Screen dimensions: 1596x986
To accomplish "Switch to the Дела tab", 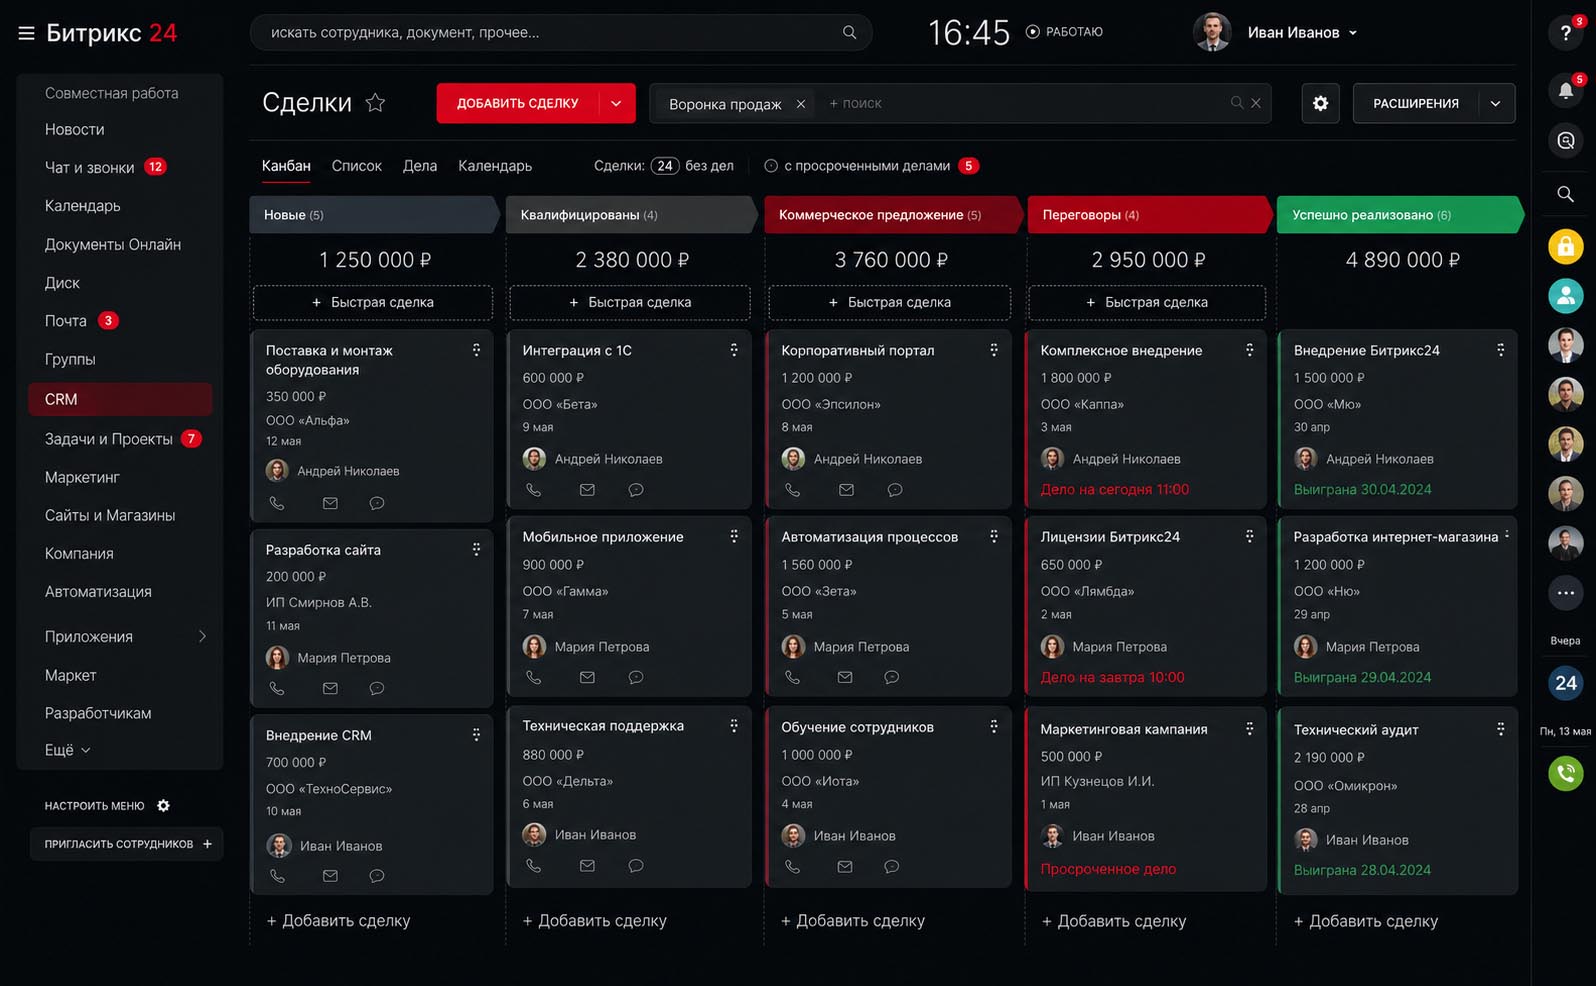I will [x=420, y=166].
